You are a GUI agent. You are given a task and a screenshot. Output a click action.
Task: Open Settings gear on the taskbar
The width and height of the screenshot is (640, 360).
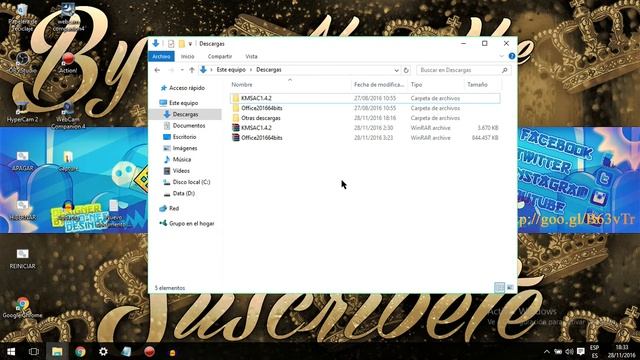pos(103,351)
